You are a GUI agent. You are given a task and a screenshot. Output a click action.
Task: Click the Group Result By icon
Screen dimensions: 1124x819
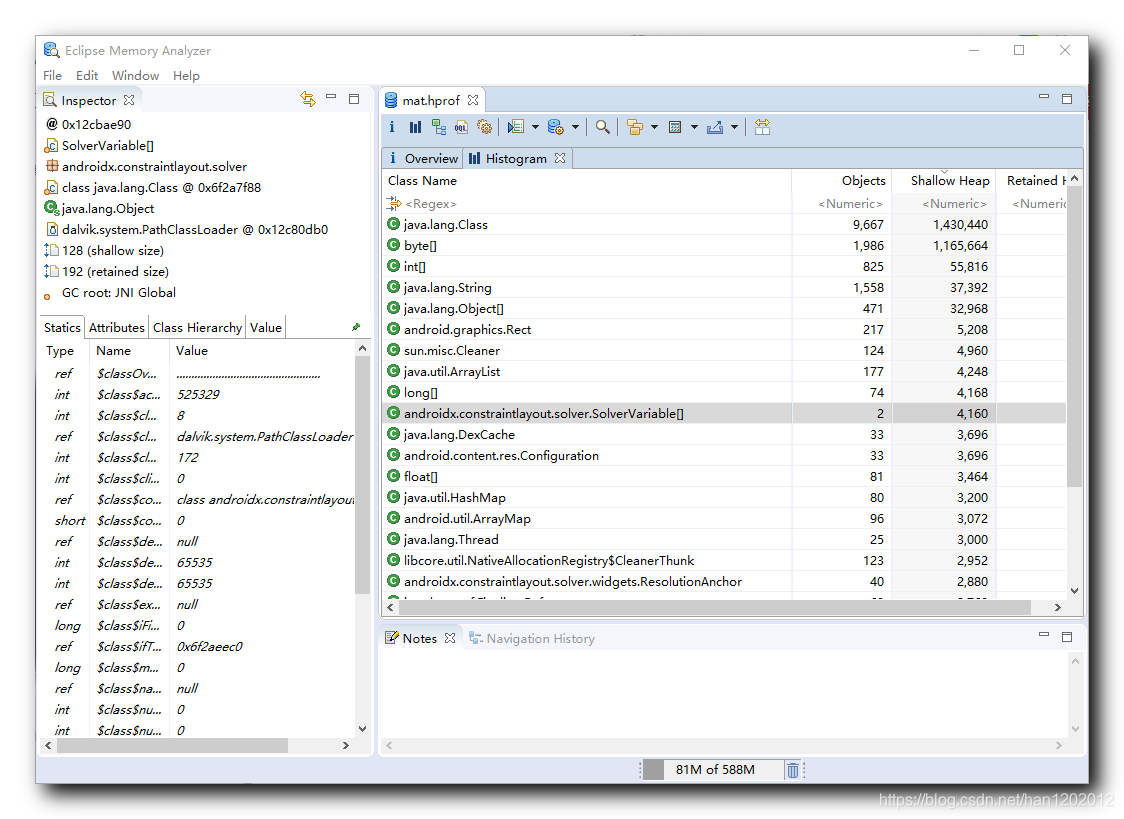point(634,127)
